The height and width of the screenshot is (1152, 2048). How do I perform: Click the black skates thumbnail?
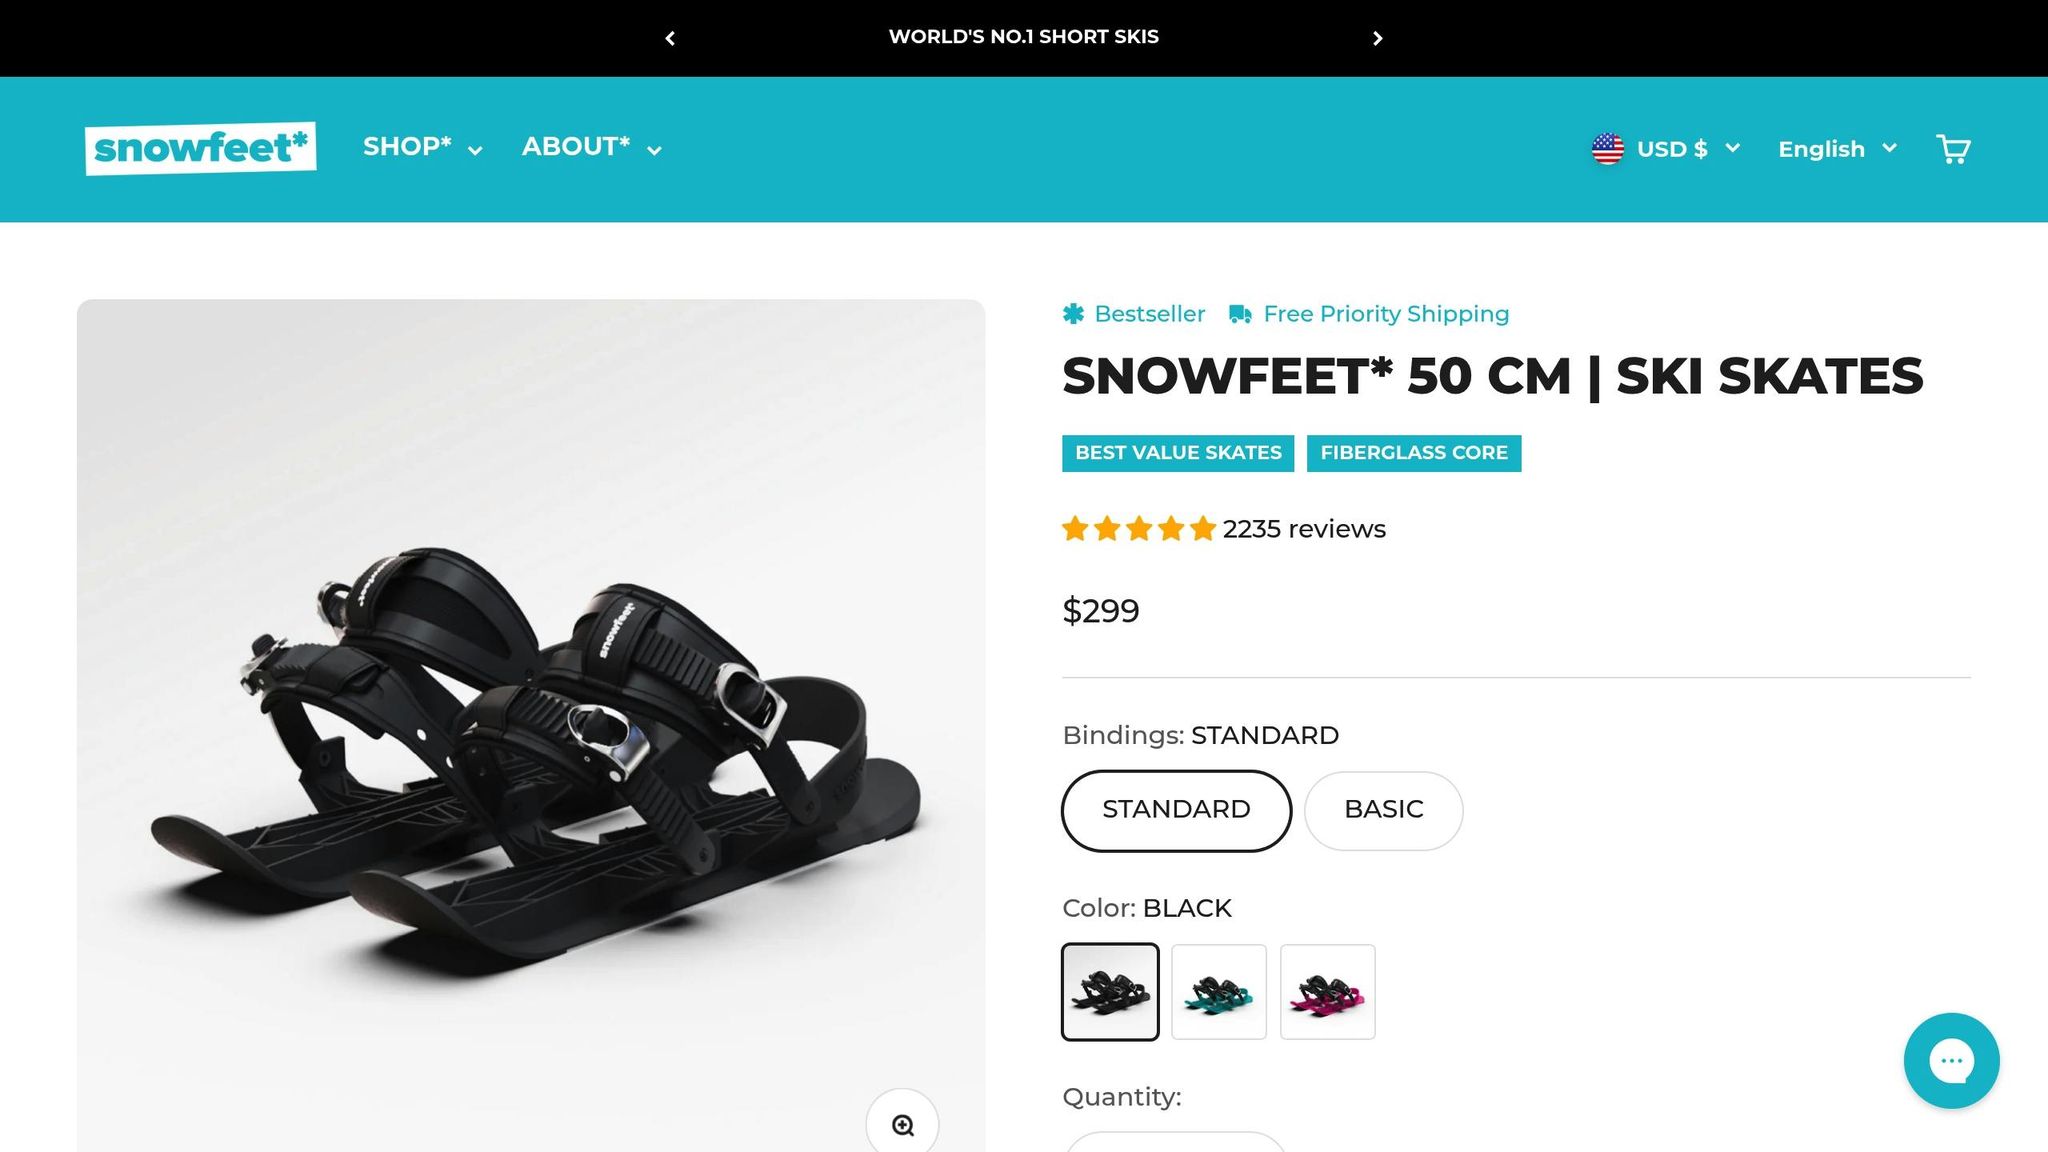1110,991
